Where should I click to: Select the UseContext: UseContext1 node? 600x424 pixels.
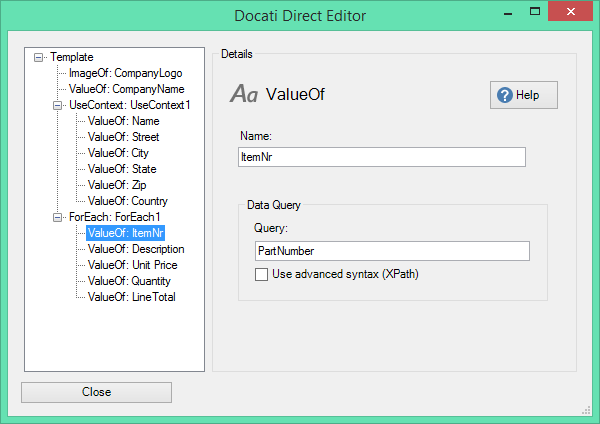[129, 105]
